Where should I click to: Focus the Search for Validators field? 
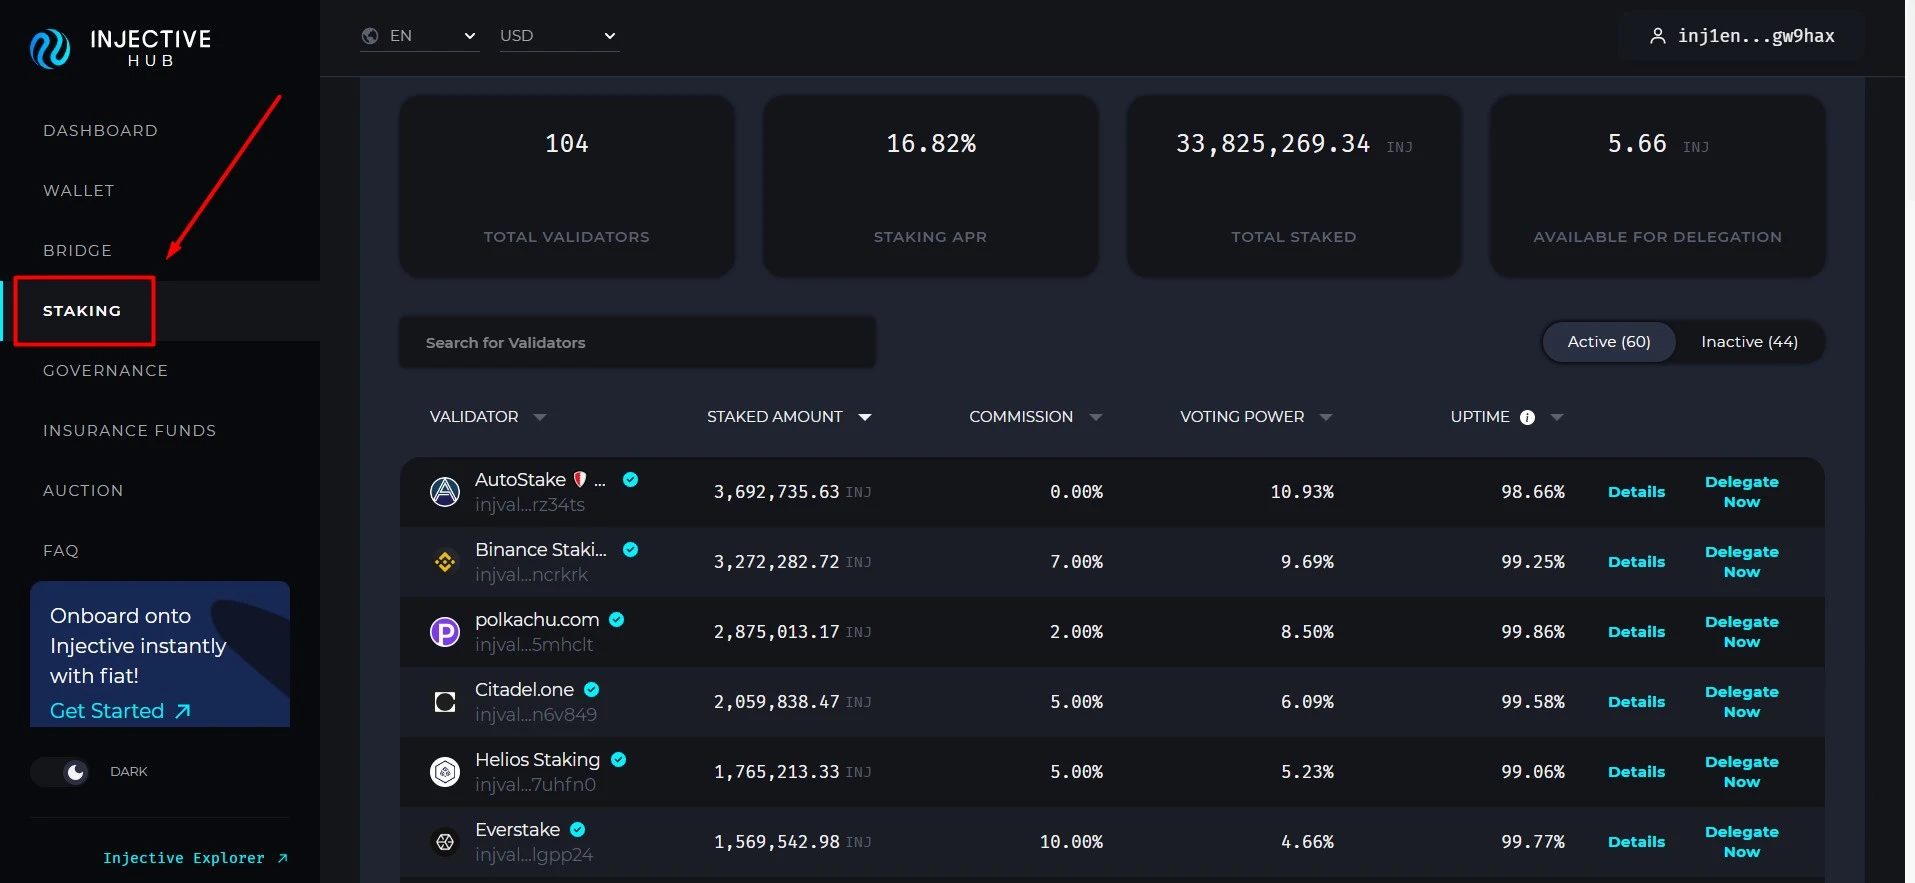pyautogui.click(x=637, y=342)
